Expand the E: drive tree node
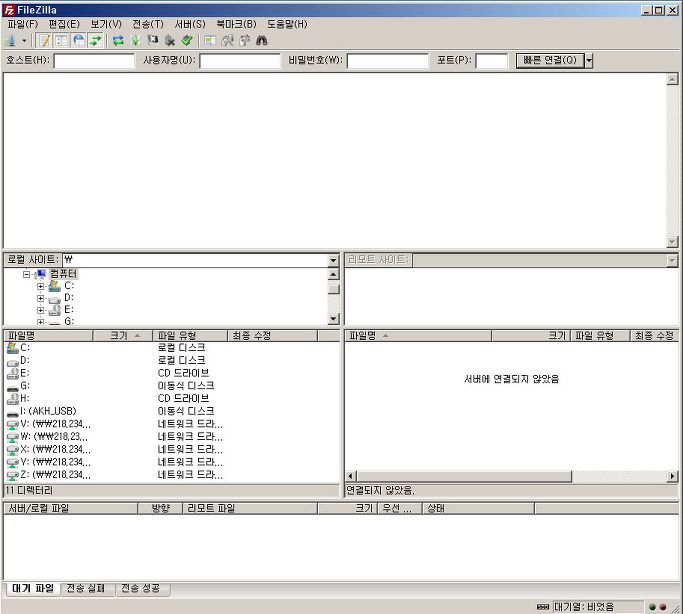The width and height of the screenshot is (683, 614). point(41,310)
